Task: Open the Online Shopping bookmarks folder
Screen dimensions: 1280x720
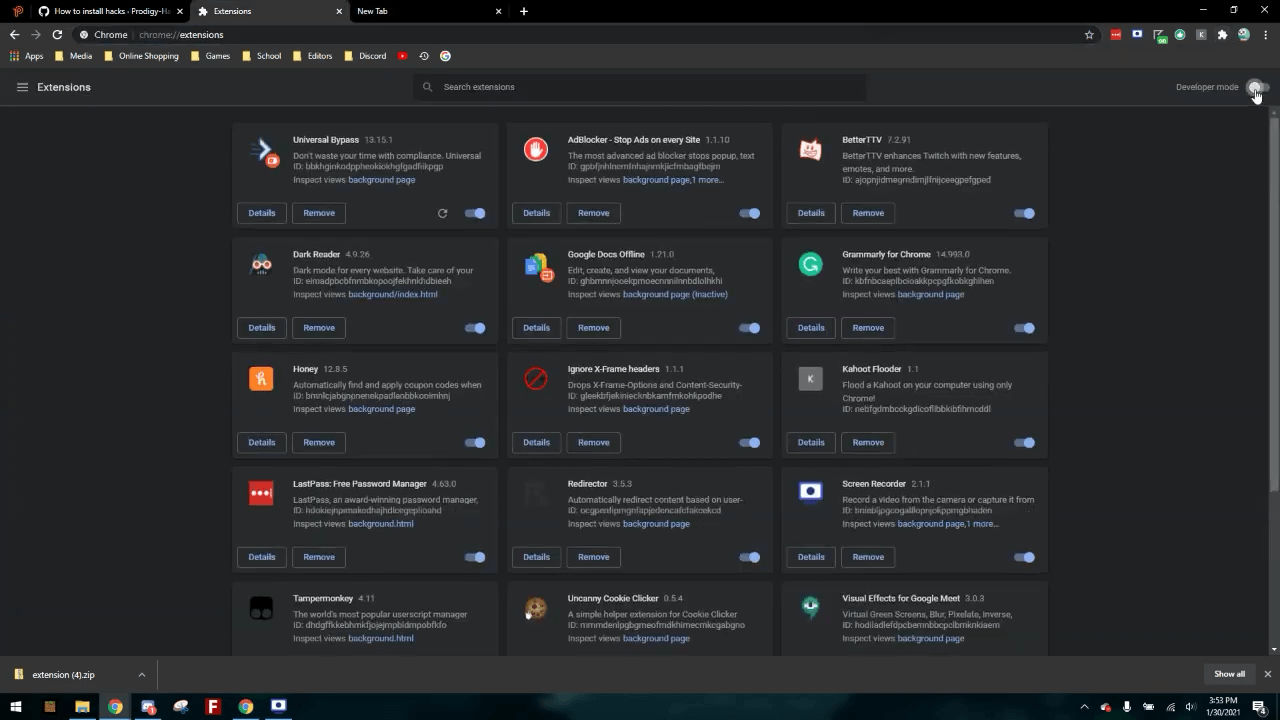Action: [x=141, y=56]
